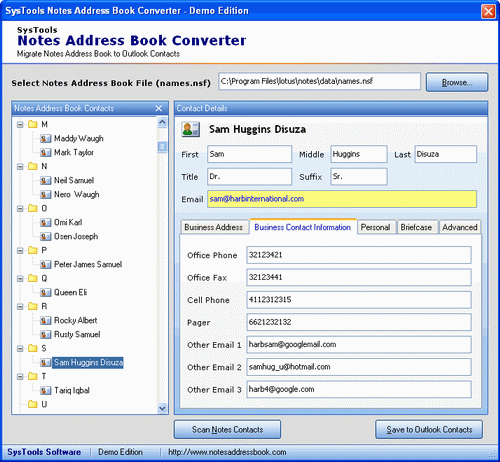The width and height of the screenshot is (500, 462).
Task: Collapse the O group in the tree
Action: [20, 209]
